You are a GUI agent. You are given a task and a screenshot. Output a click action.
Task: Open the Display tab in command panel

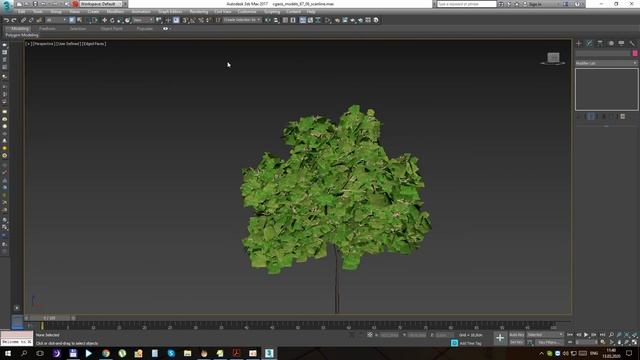[621, 43]
